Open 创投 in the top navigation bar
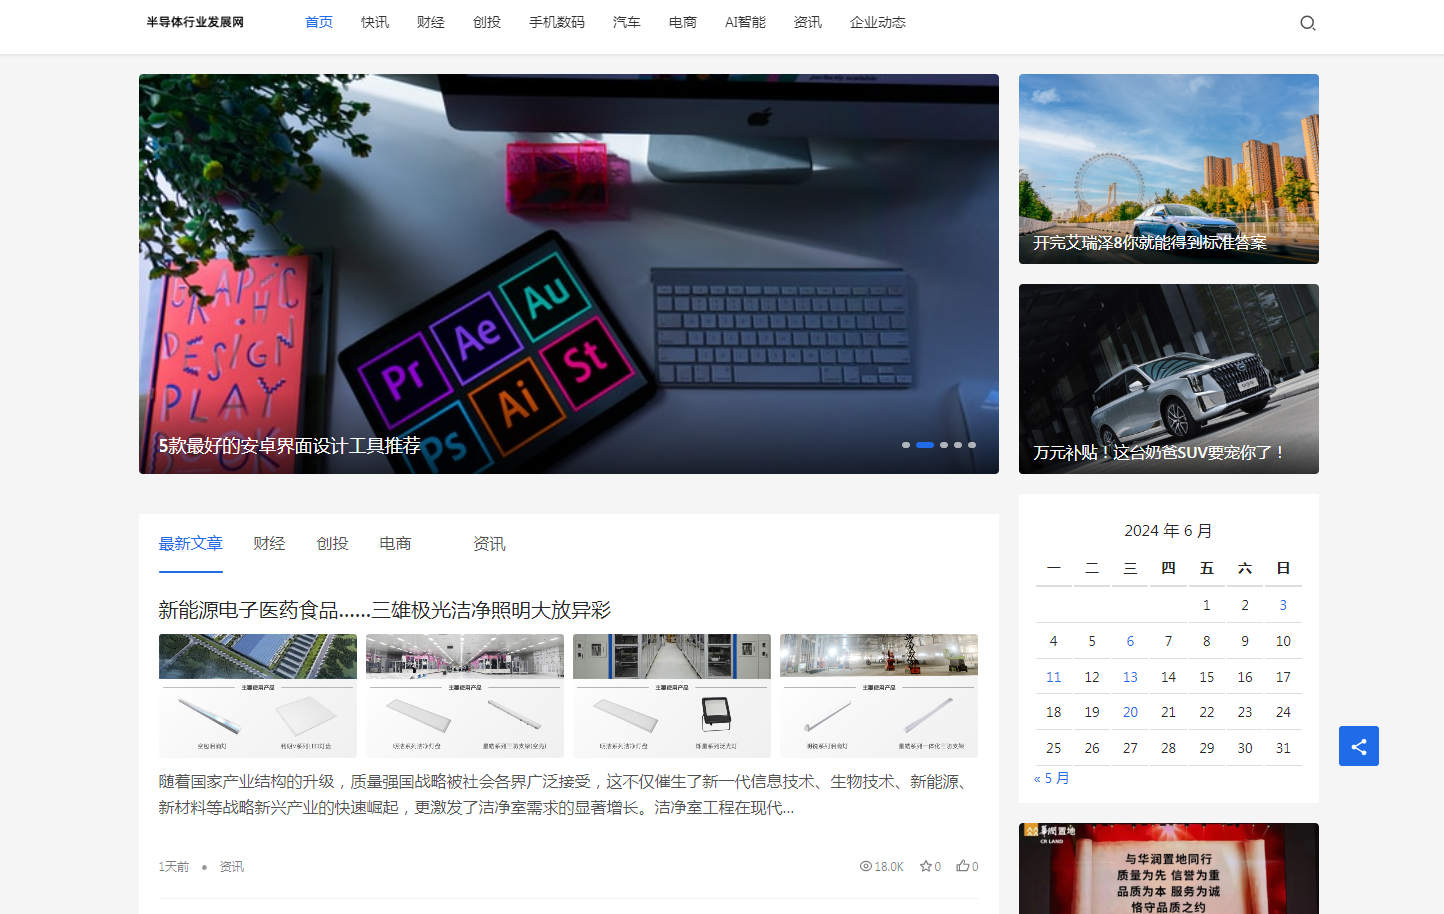1444x914 pixels. [487, 22]
